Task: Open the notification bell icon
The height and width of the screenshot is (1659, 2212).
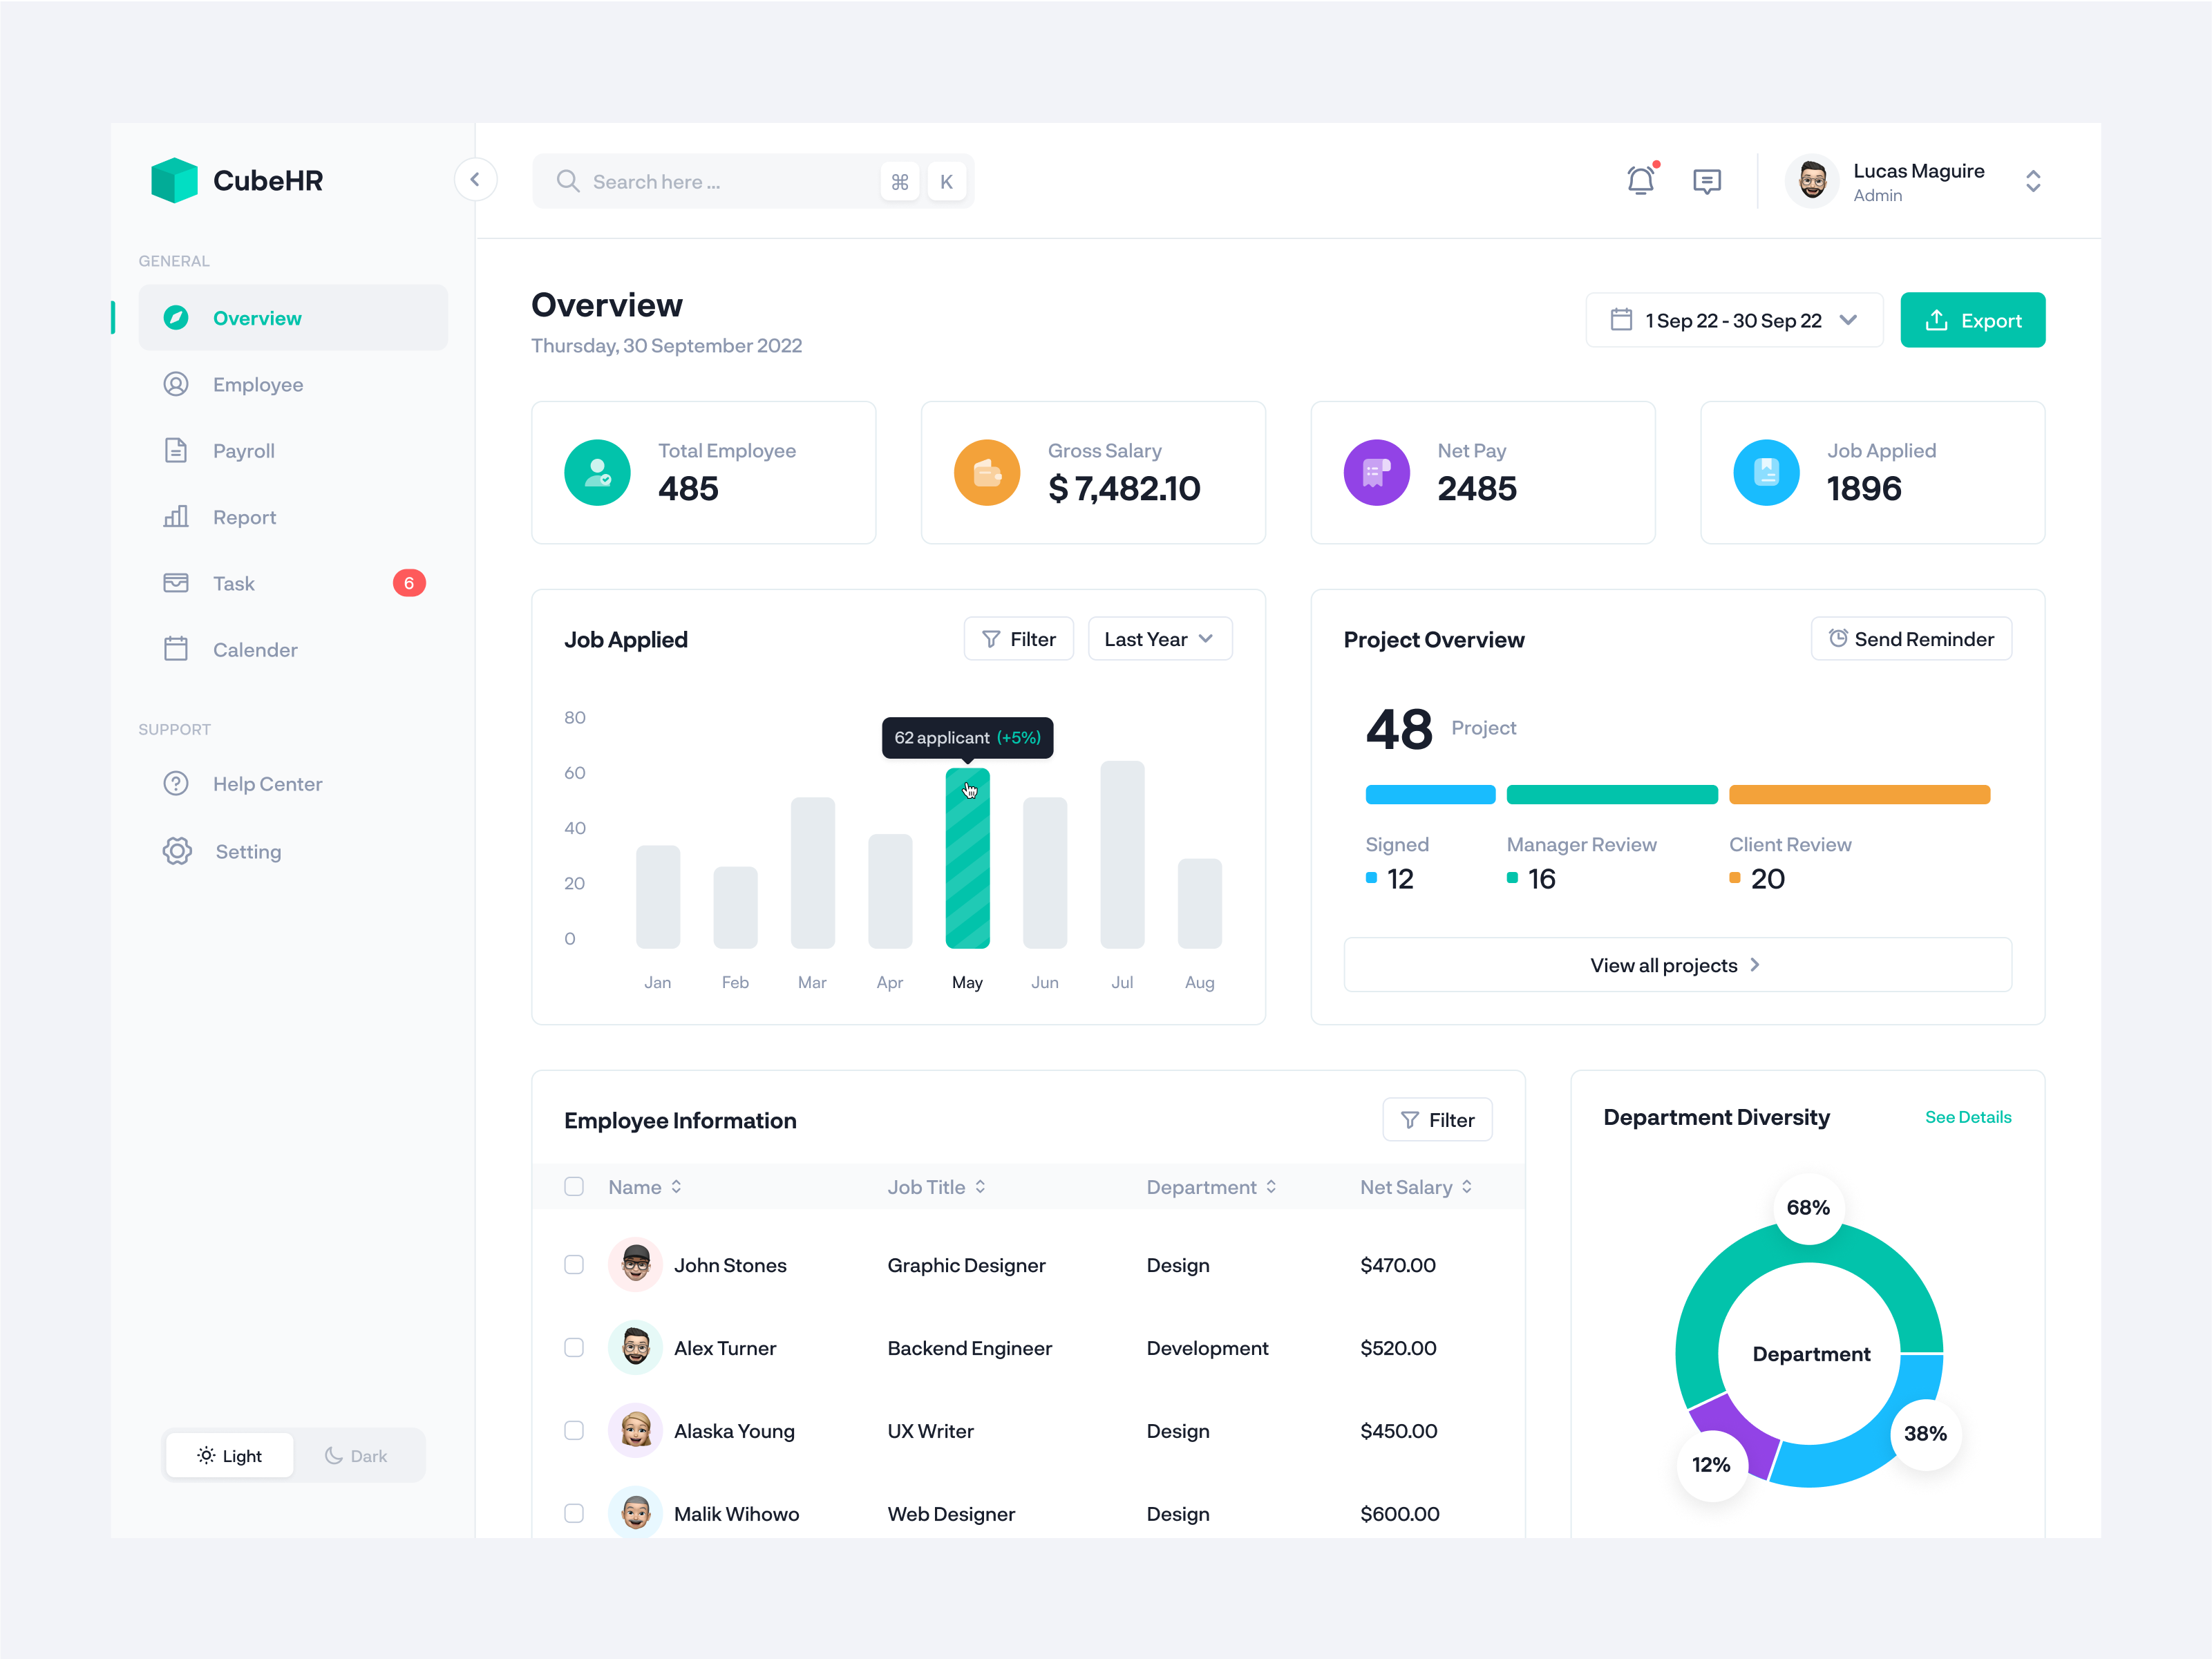Action: [x=1641, y=181]
